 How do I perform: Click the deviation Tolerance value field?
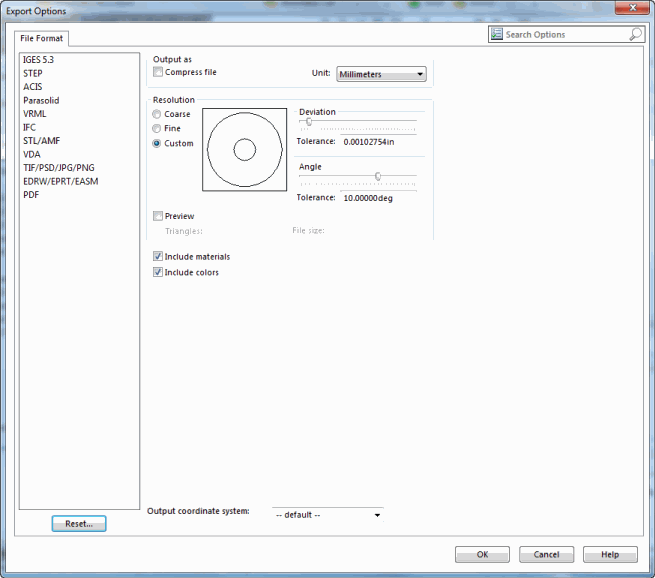pyautogui.click(x=378, y=142)
